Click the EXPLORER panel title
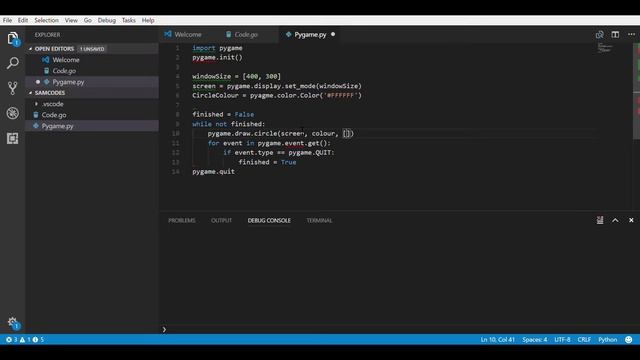Image resolution: width=640 pixels, height=360 pixels. click(x=47, y=35)
